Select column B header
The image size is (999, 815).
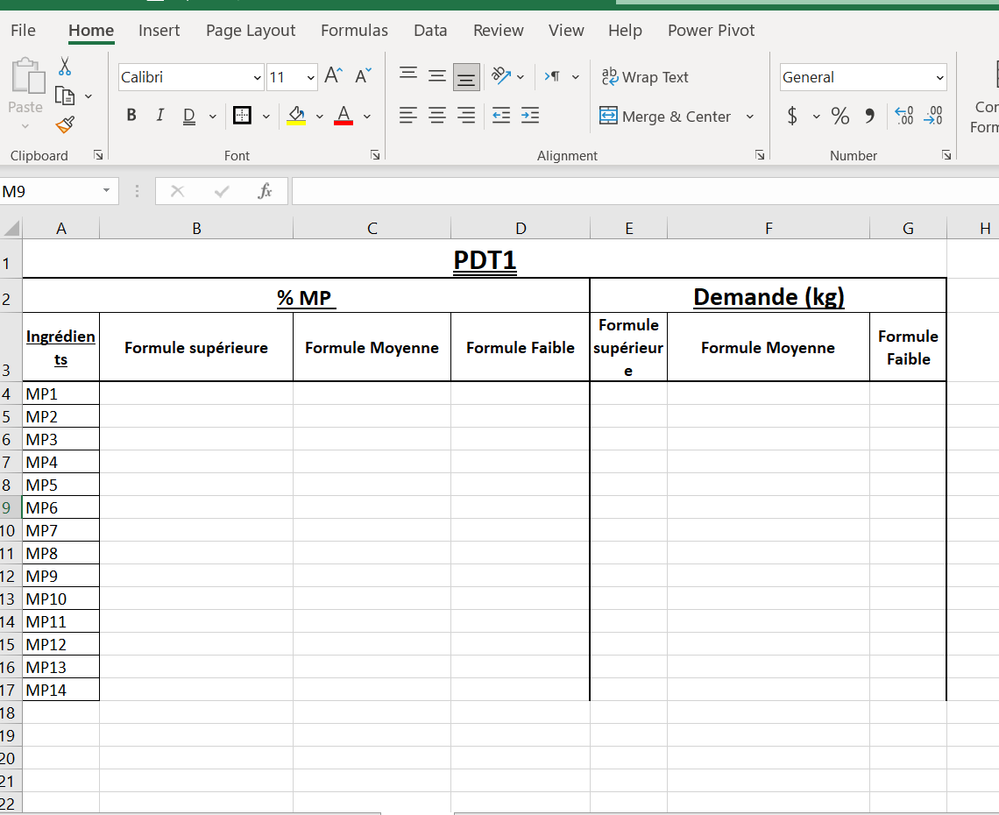pos(196,228)
